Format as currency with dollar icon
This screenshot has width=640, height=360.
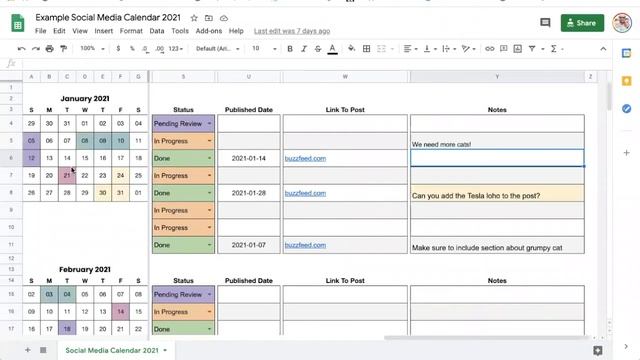(118, 49)
